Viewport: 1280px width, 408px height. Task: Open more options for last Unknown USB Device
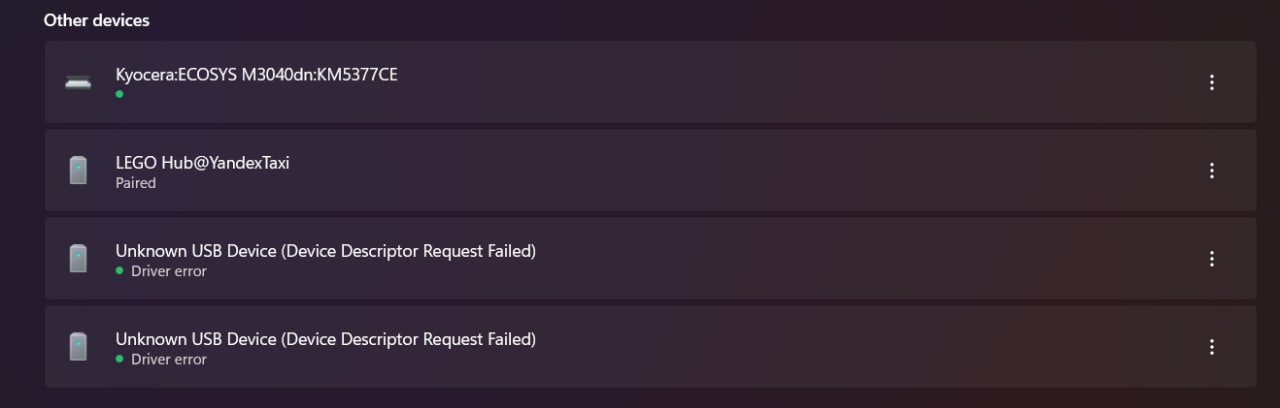1212,347
